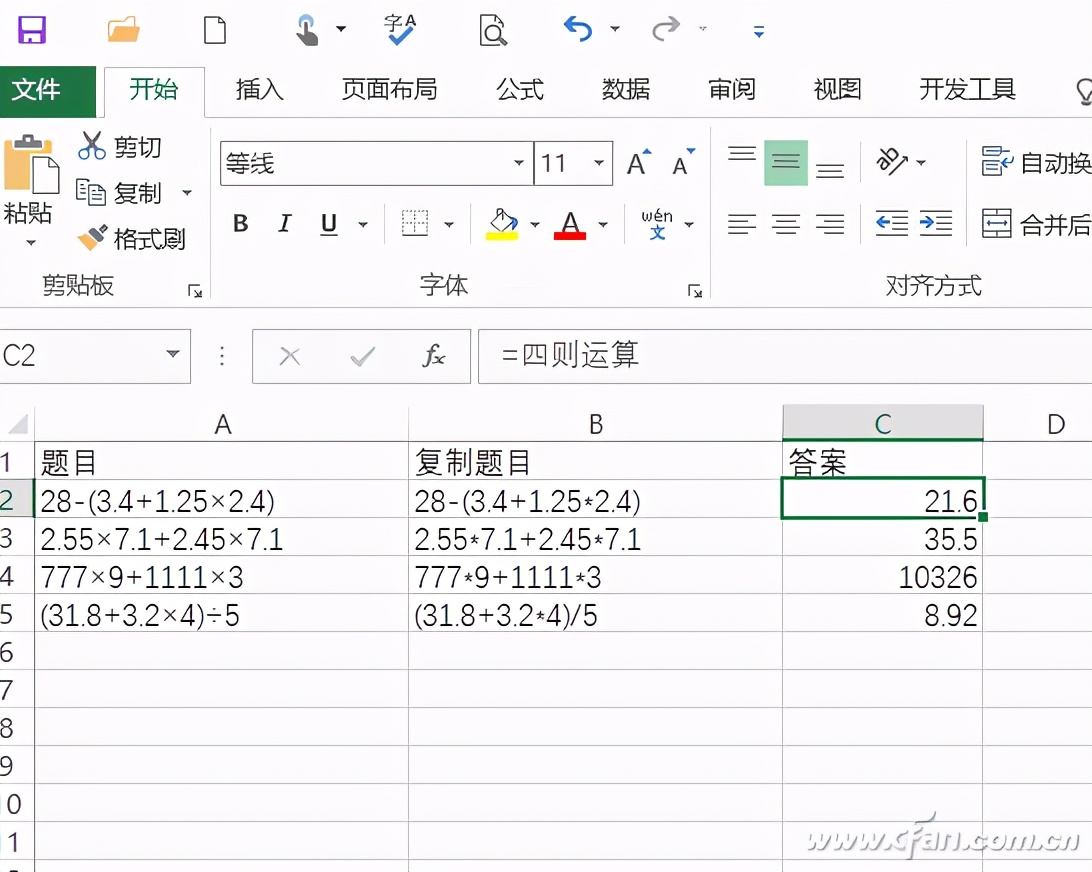Click the Spelling check icon
The width and height of the screenshot is (1092, 872).
[x=400, y=30]
